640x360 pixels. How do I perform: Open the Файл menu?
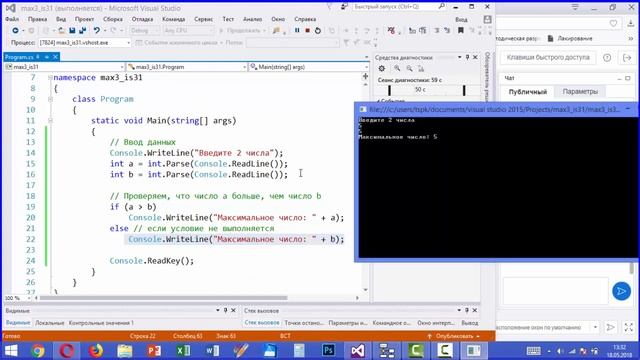[x=12, y=19]
